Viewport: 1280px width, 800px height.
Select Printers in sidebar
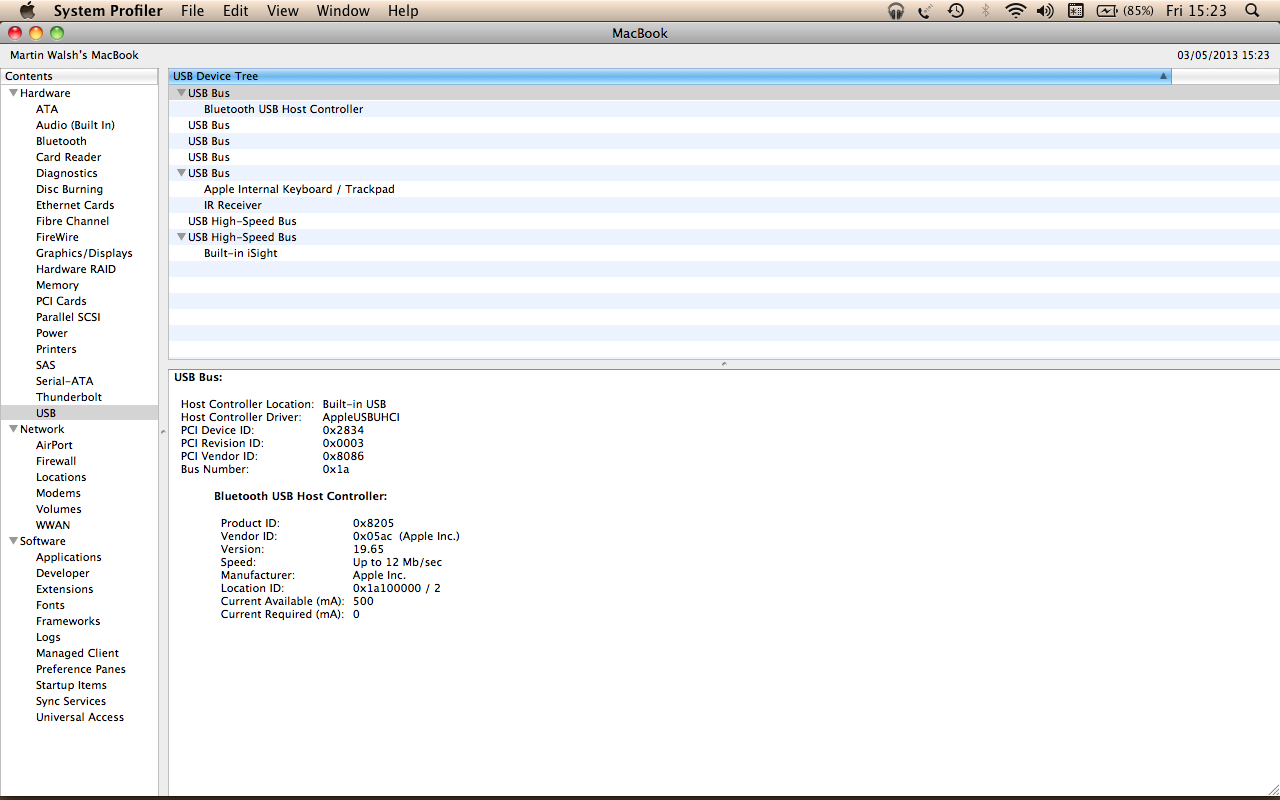click(56, 349)
